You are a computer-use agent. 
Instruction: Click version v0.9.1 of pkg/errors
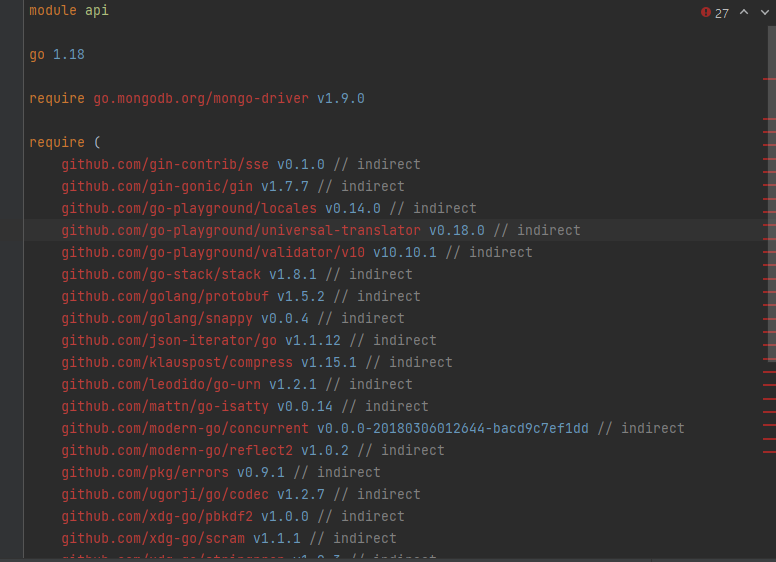click(x=261, y=472)
